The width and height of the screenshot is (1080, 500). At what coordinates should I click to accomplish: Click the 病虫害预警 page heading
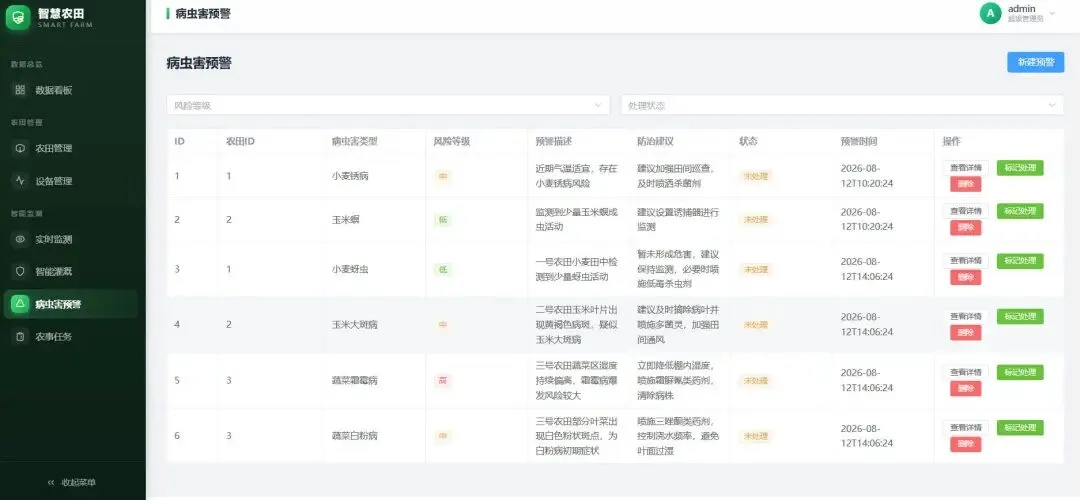coord(198,63)
